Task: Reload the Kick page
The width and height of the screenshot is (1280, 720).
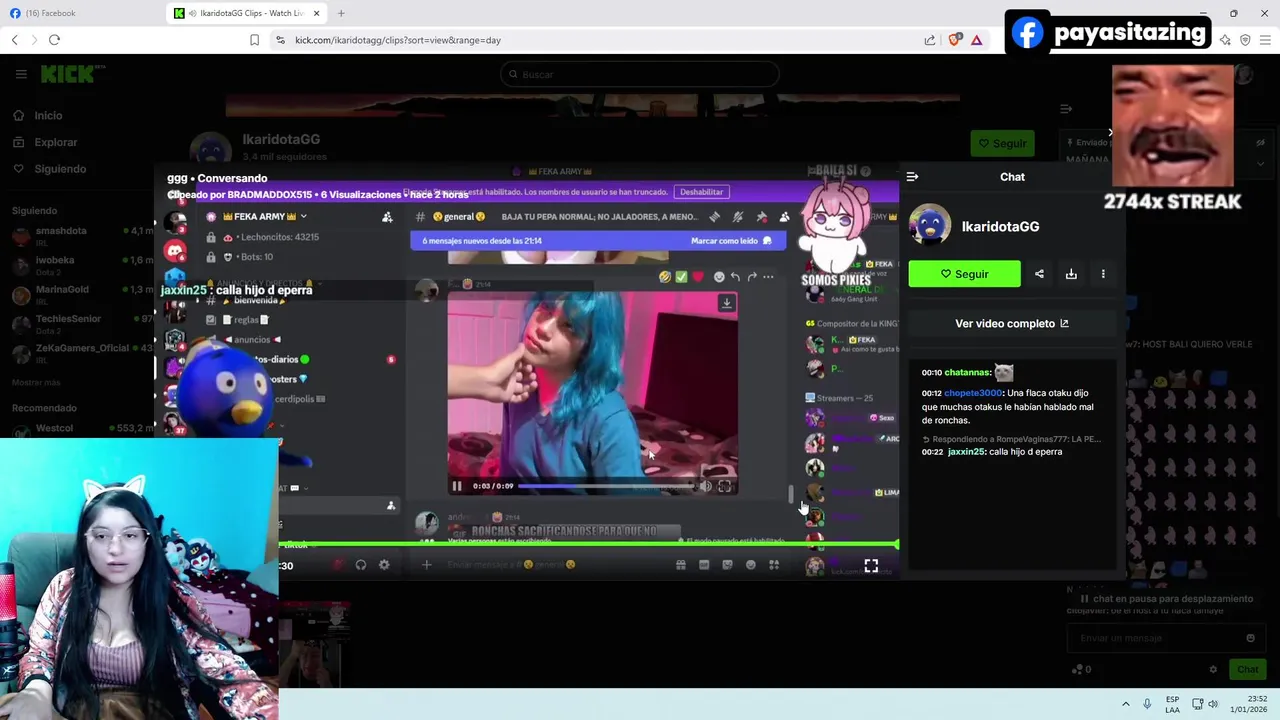Action: 54,40
